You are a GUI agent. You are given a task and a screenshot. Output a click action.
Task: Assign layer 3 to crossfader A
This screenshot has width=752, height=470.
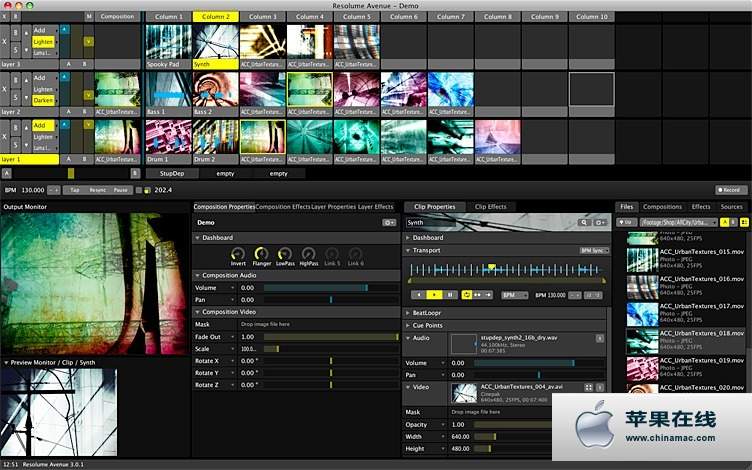[69, 64]
